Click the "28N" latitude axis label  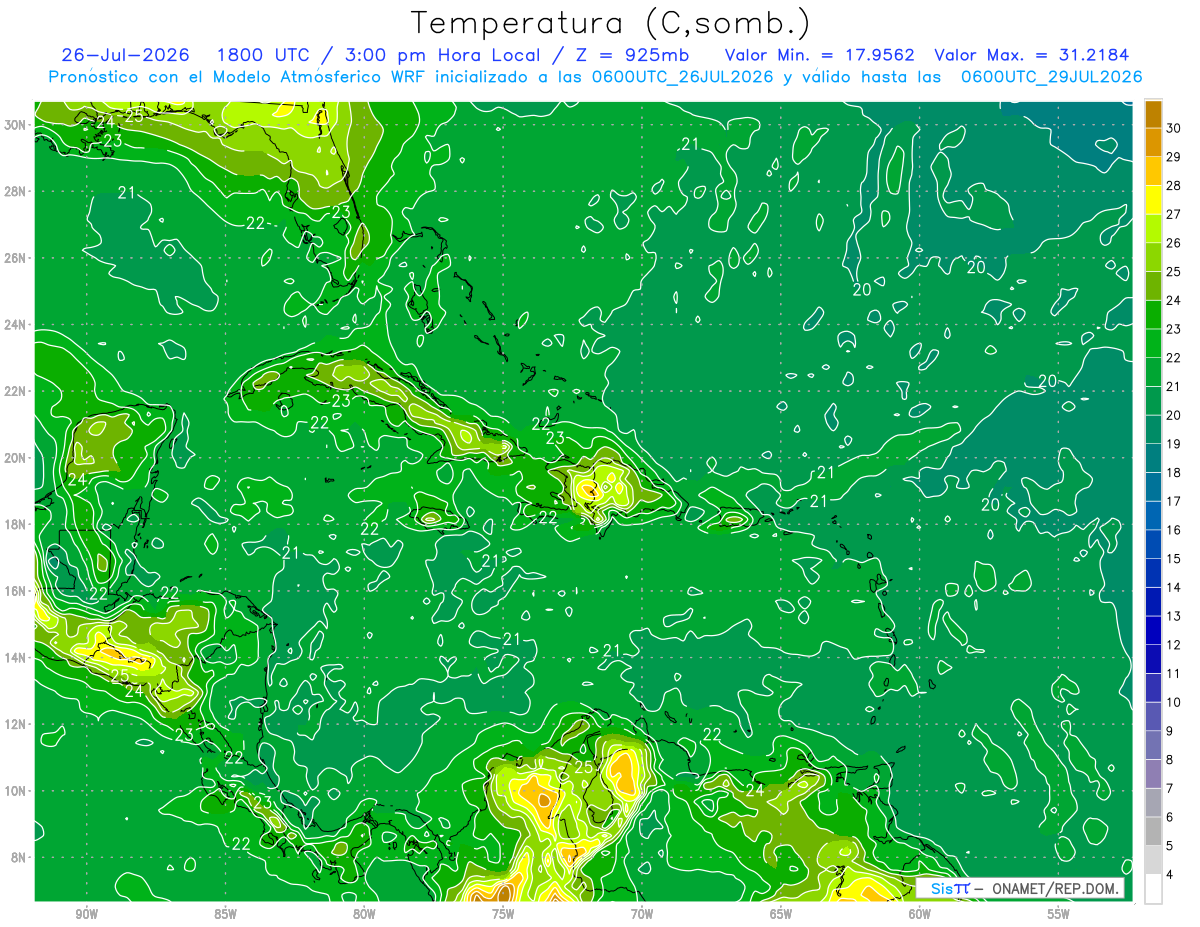pyautogui.click(x=15, y=191)
